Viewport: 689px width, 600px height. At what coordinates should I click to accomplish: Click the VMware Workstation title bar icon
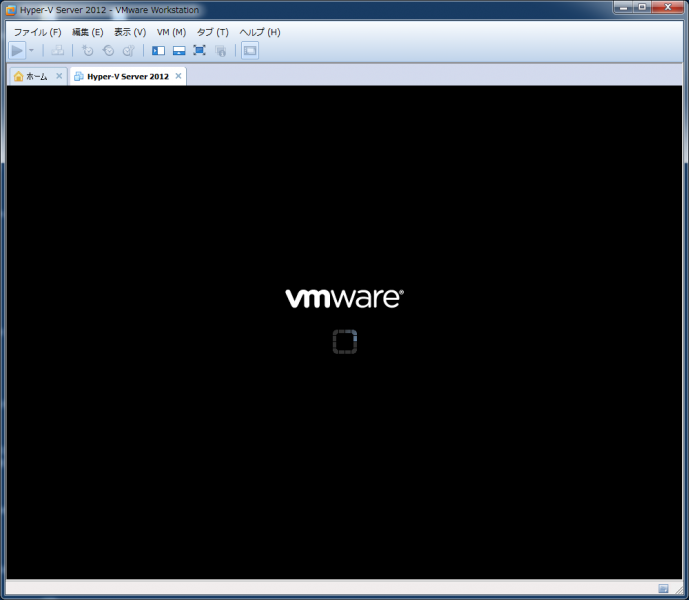(11, 10)
